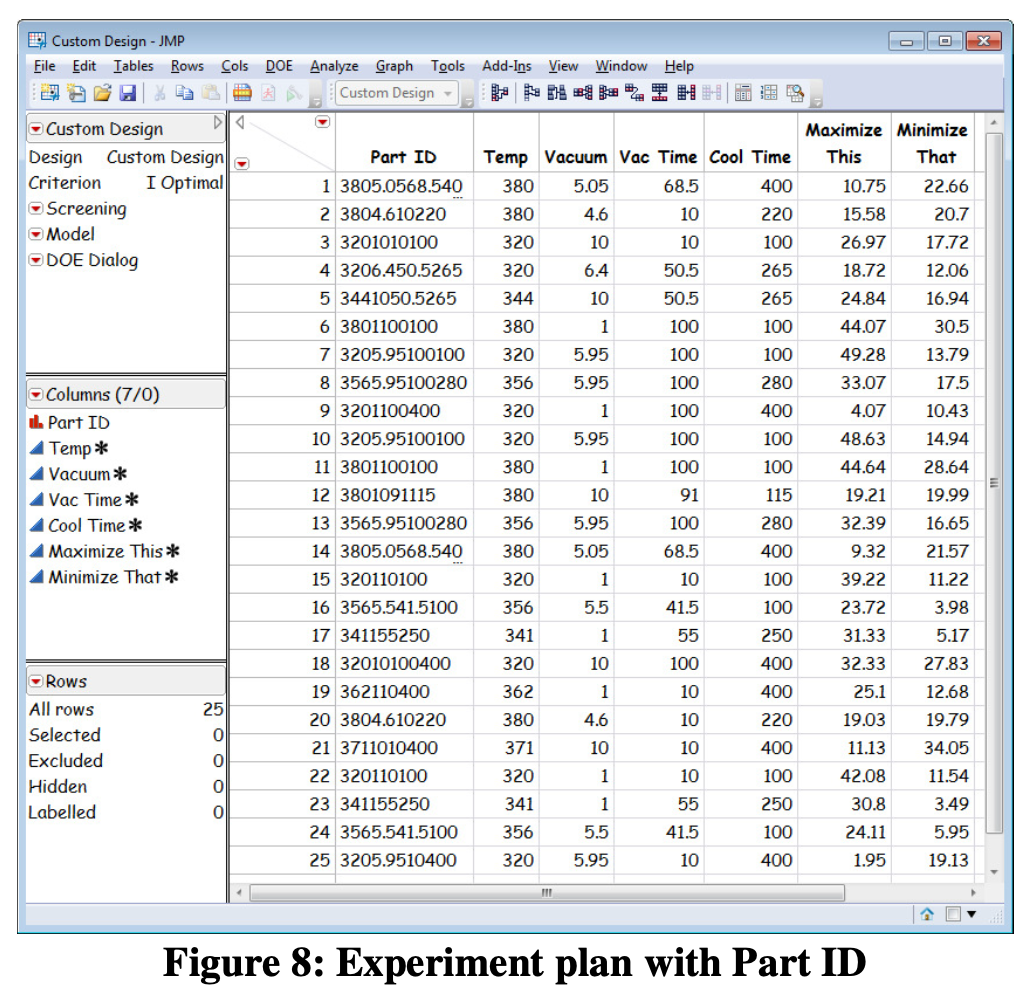Click the home icon in the status bar

pos(927,914)
